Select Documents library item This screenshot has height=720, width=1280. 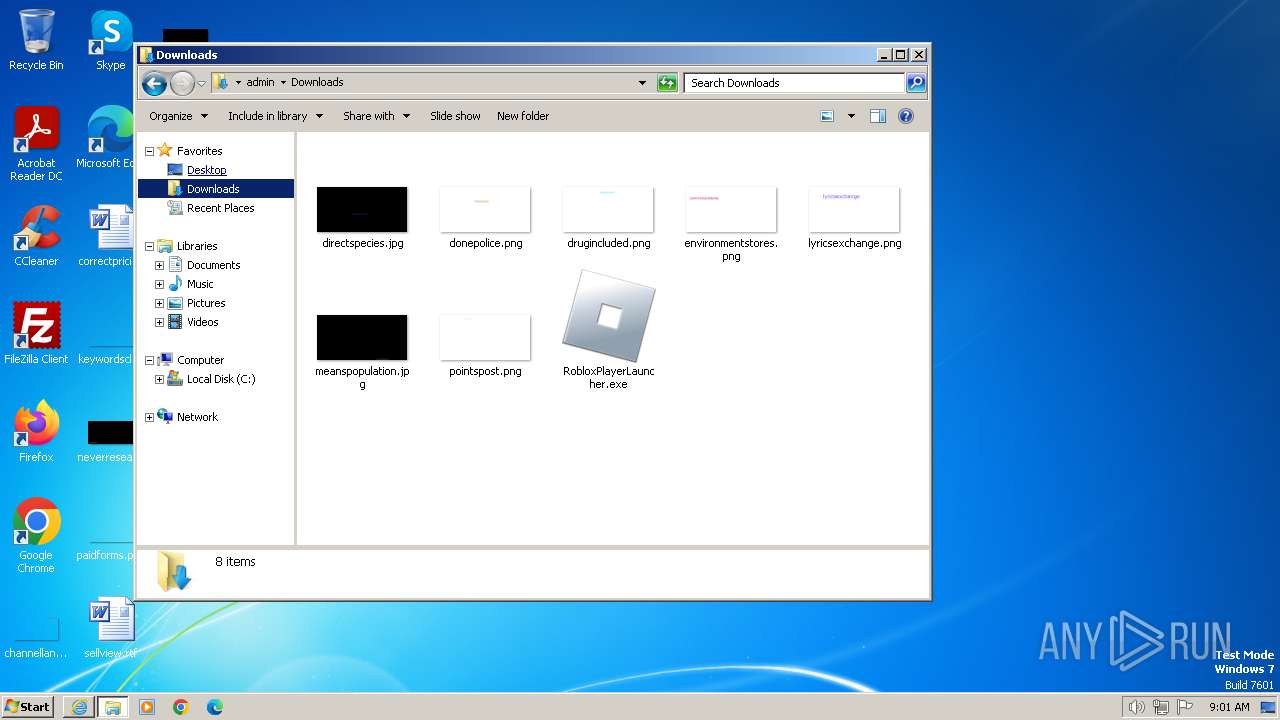click(213, 265)
